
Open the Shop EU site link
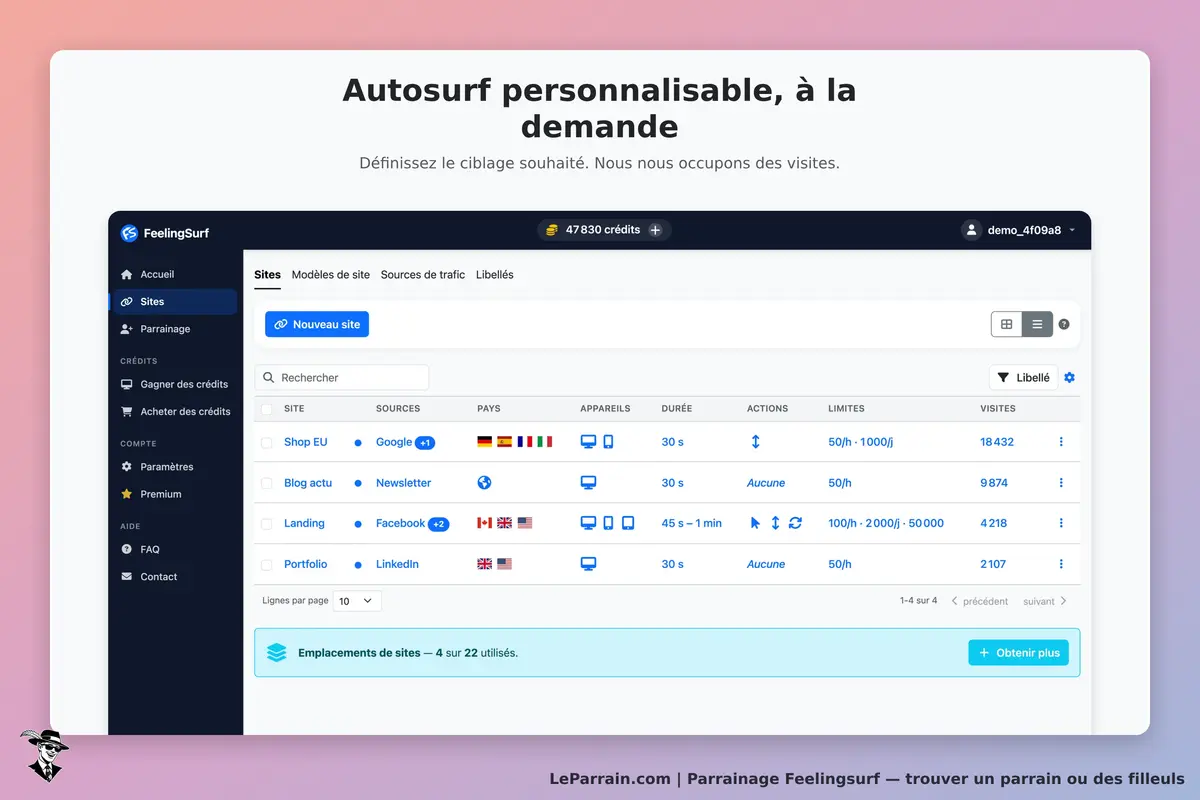[x=305, y=442]
